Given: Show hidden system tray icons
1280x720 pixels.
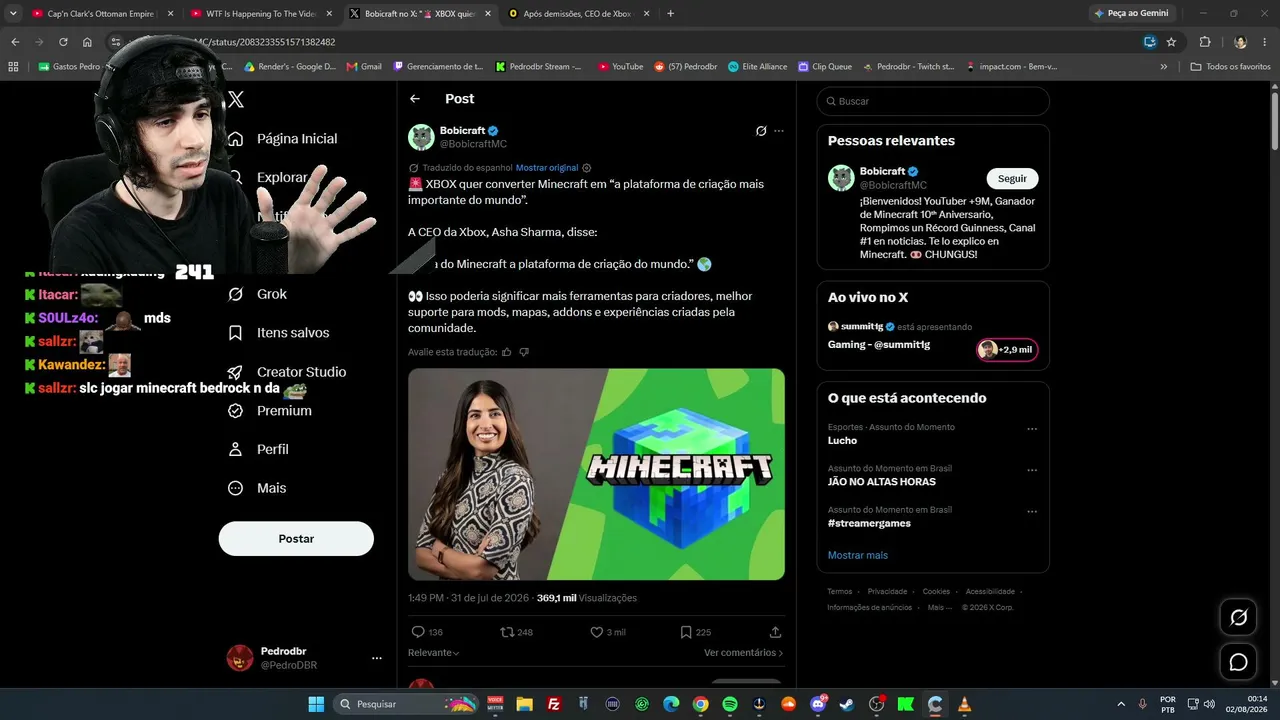Looking at the screenshot, I should coord(1120,704).
